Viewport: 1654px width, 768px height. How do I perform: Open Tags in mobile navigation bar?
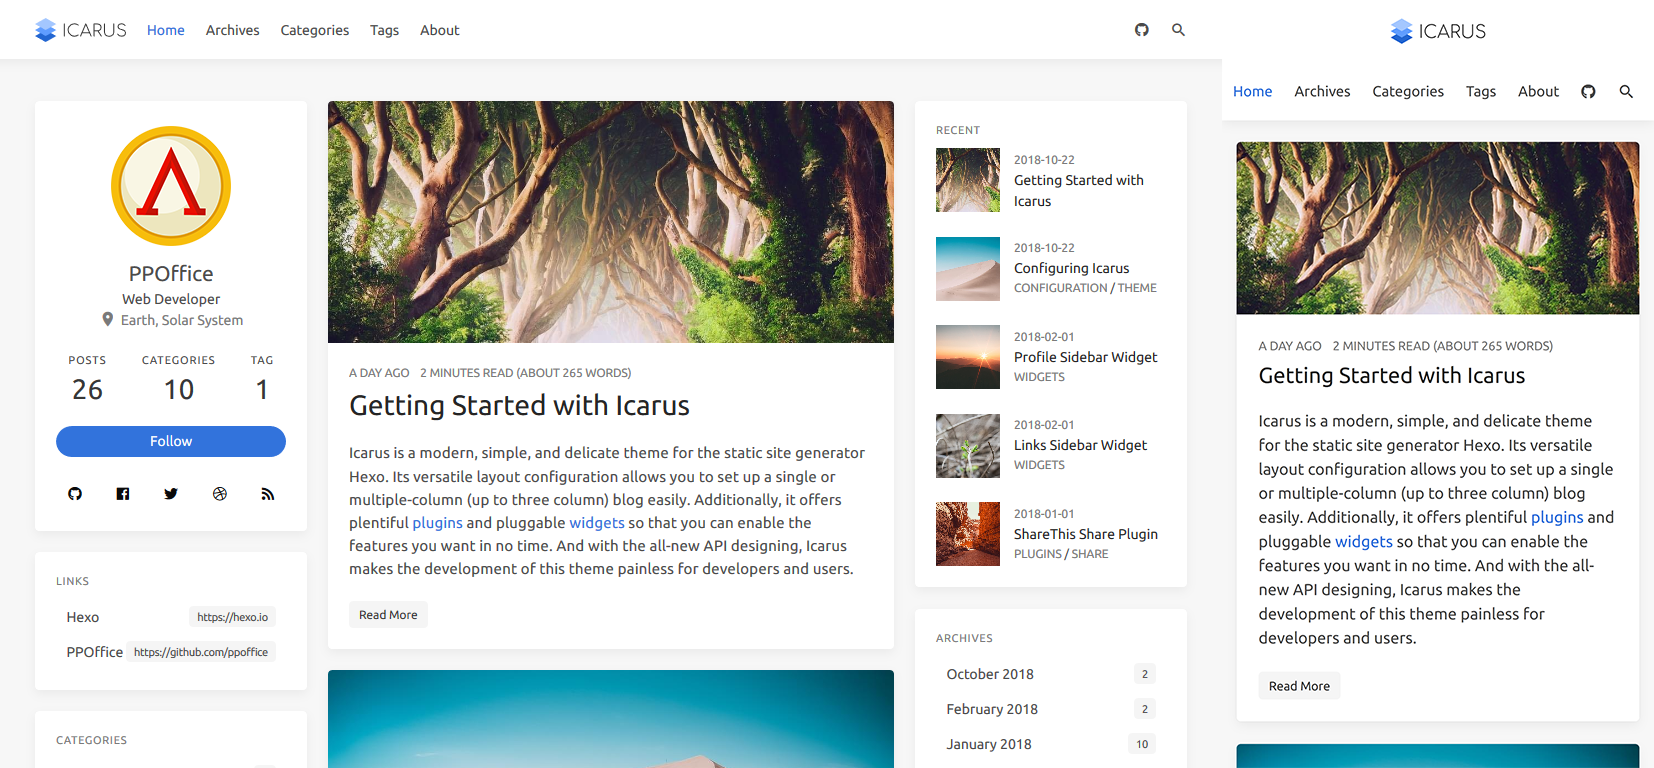(1481, 91)
